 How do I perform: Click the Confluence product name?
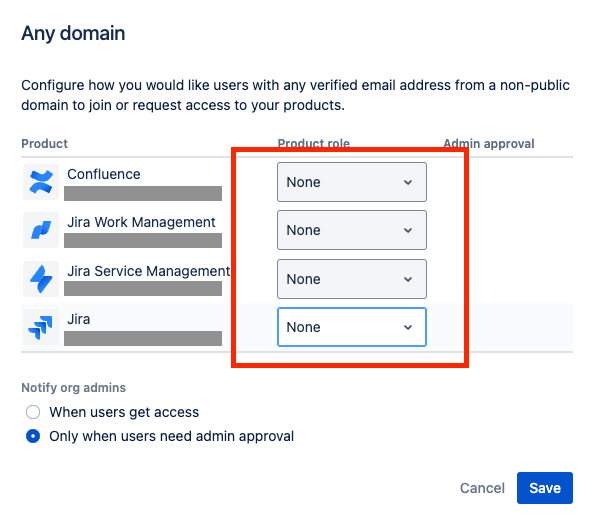pyautogui.click(x=104, y=174)
